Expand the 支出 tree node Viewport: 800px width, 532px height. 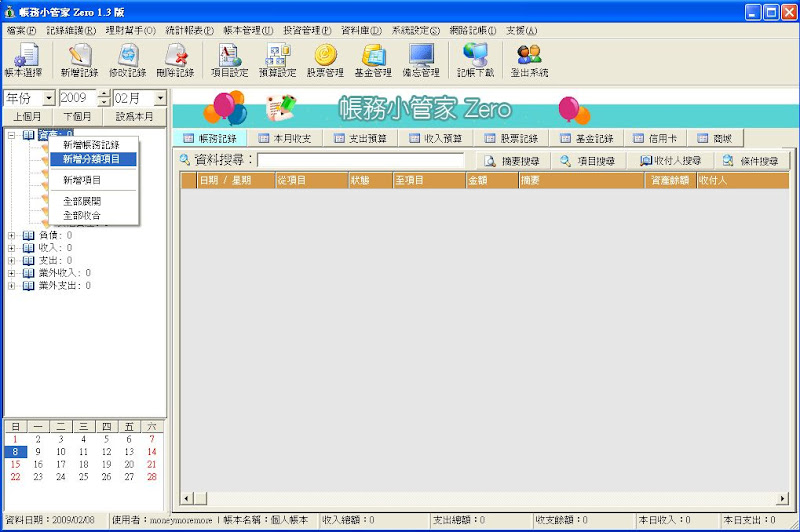click(x=12, y=261)
